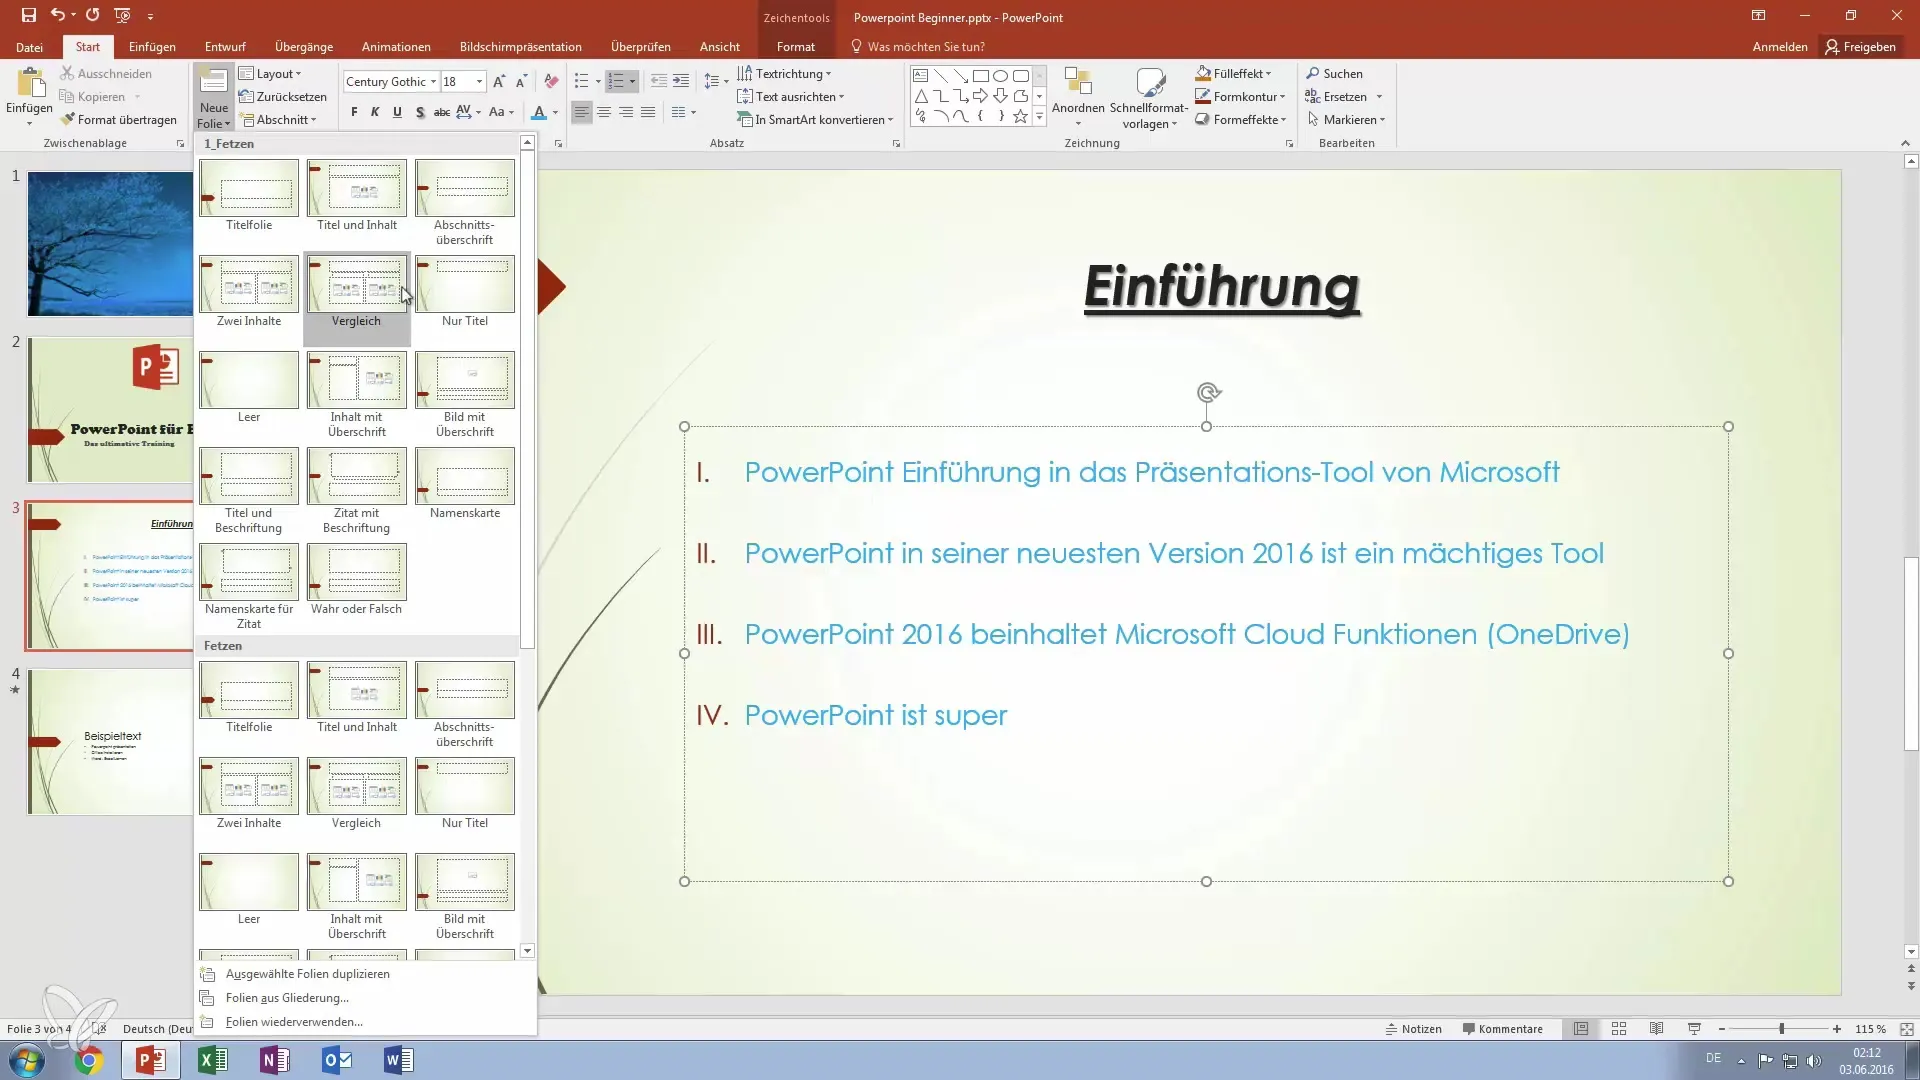Clear all formatting with the eraser icon
The image size is (1920, 1080).
551,82
